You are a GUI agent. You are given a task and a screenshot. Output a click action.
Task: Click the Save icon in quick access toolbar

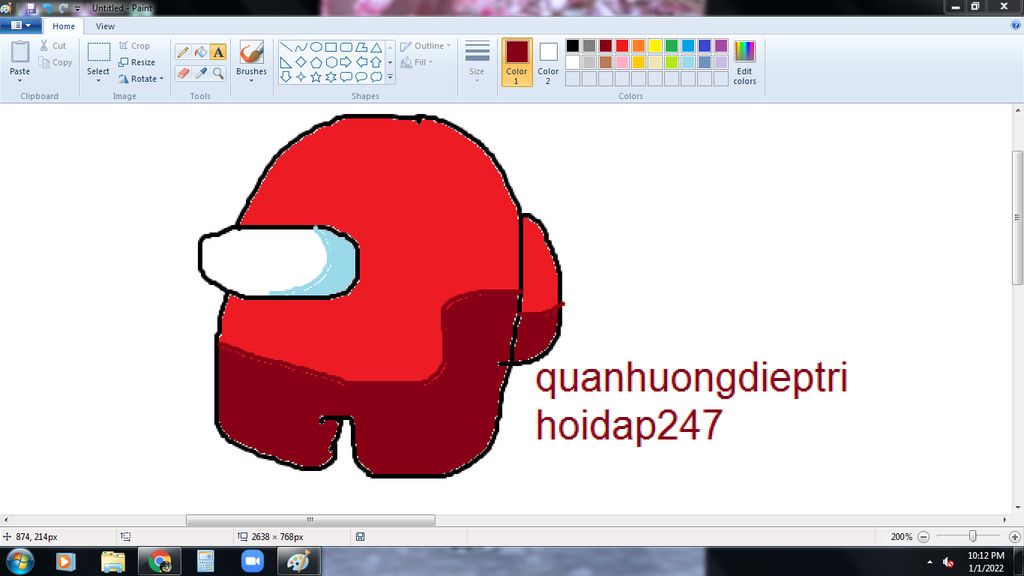tap(31, 8)
